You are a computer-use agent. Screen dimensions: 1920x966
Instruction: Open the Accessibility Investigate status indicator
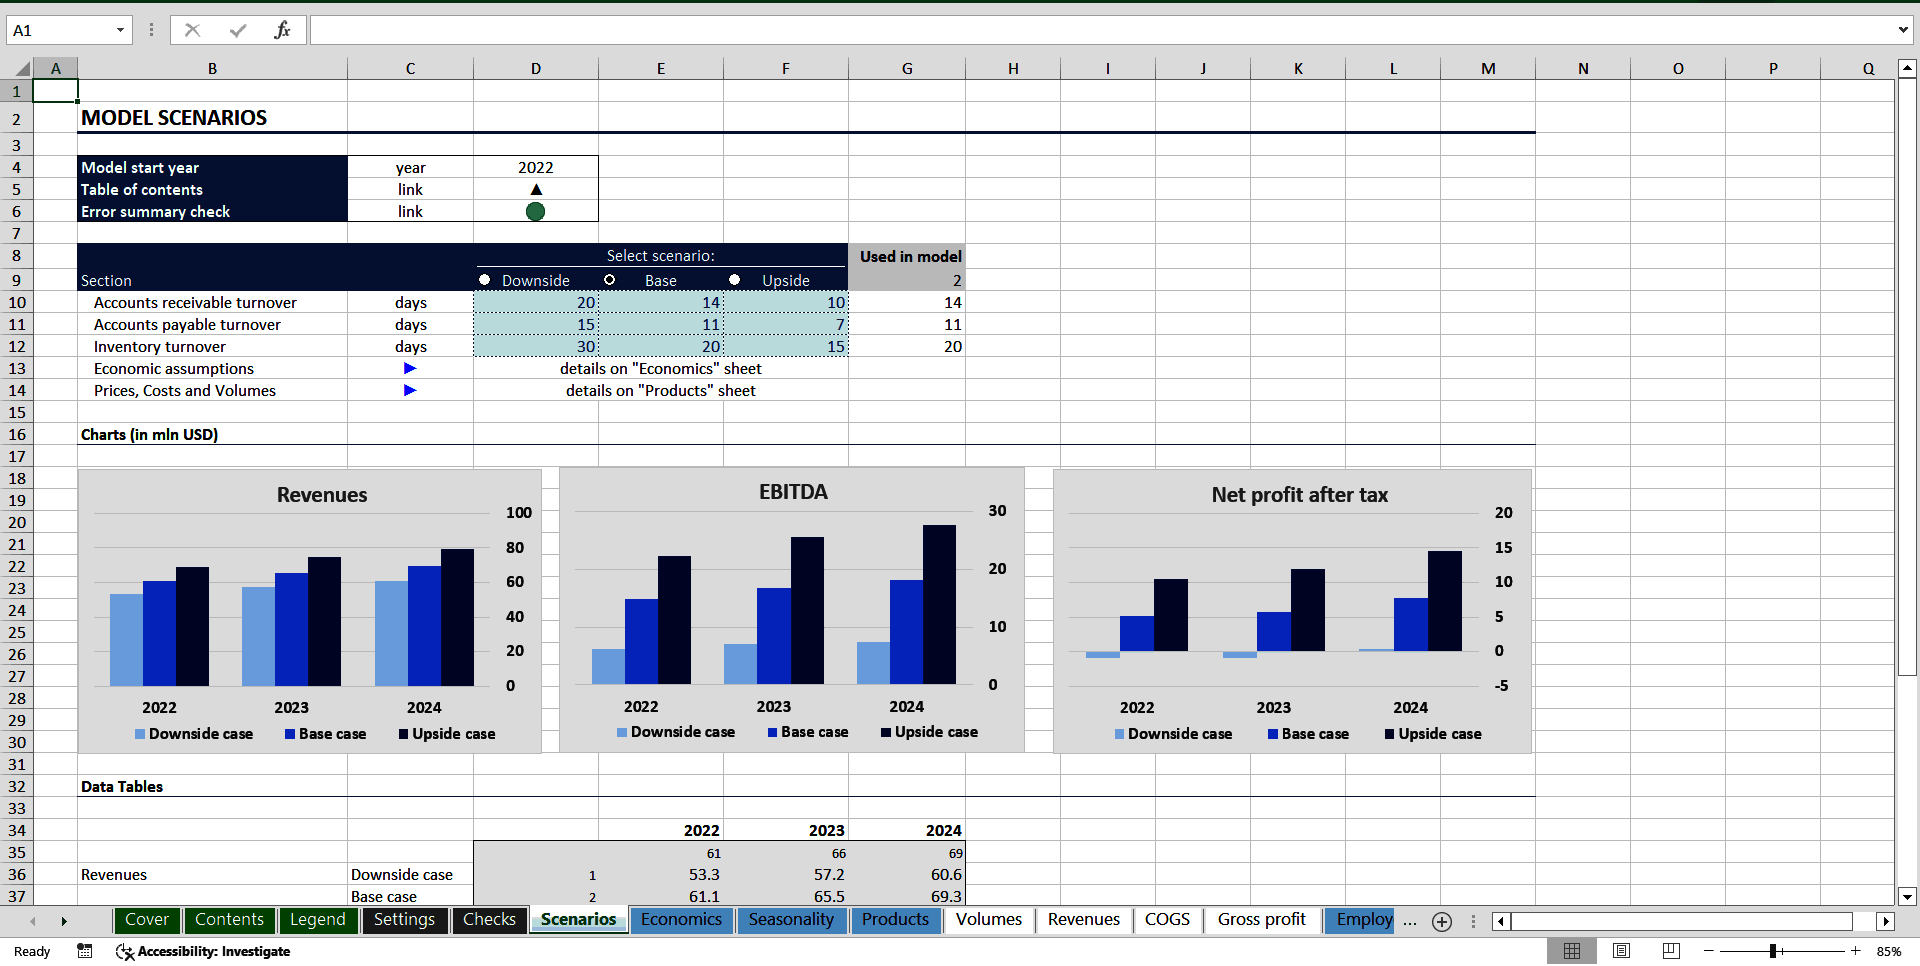[x=203, y=951]
